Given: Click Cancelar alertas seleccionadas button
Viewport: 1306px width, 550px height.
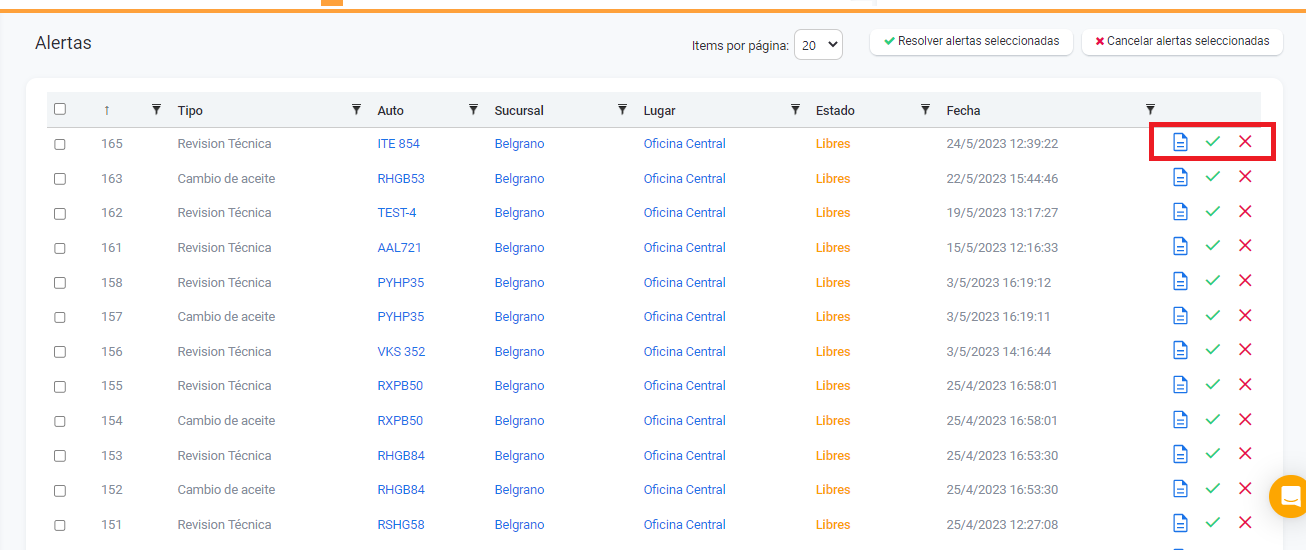Looking at the screenshot, I should [1182, 41].
